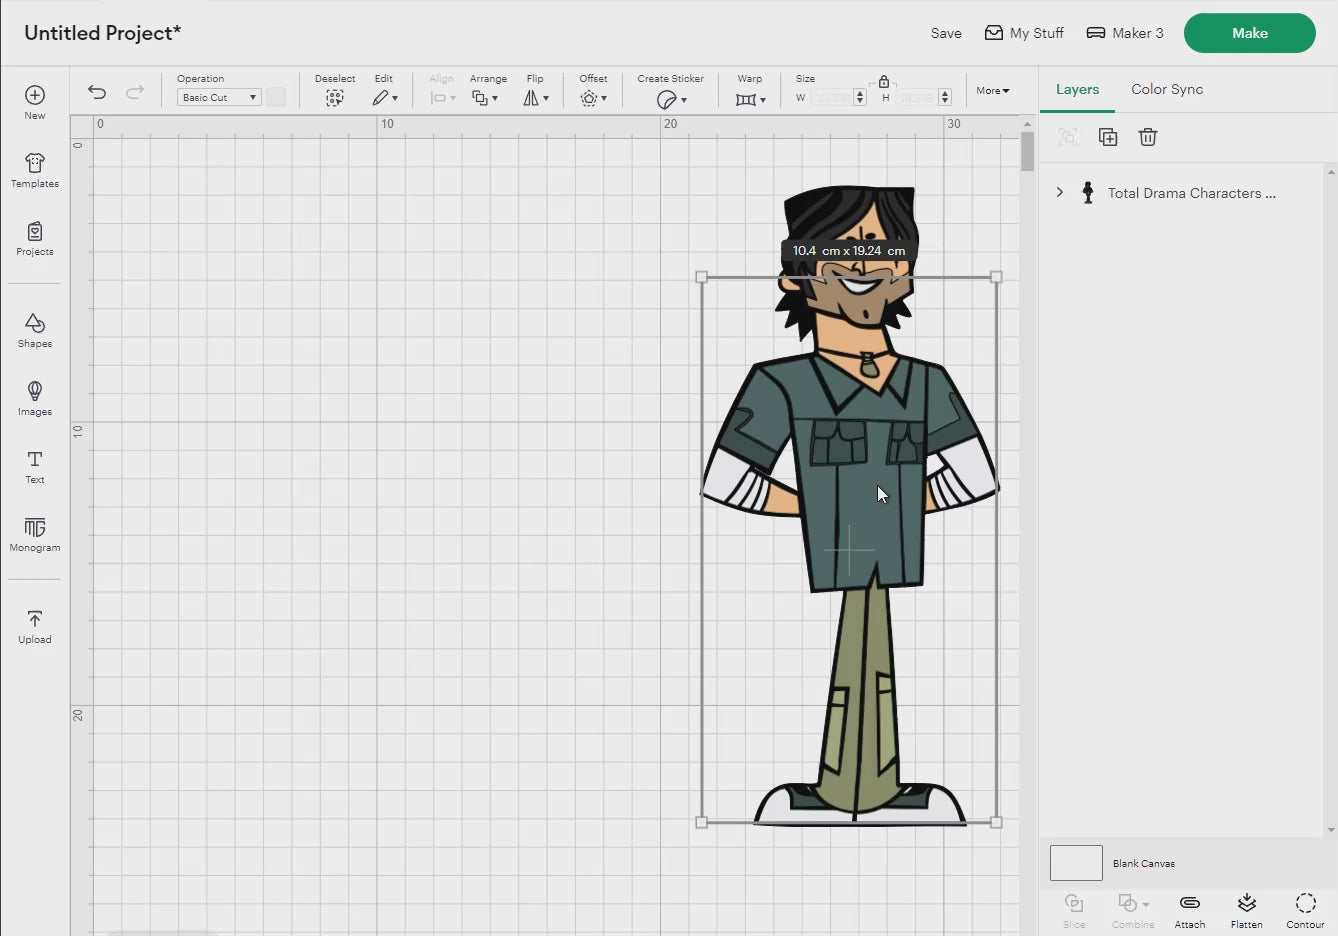Viewport: 1338px width, 936px height.
Task: Expand the More toolbar menu
Action: pyautogui.click(x=992, y=90)
